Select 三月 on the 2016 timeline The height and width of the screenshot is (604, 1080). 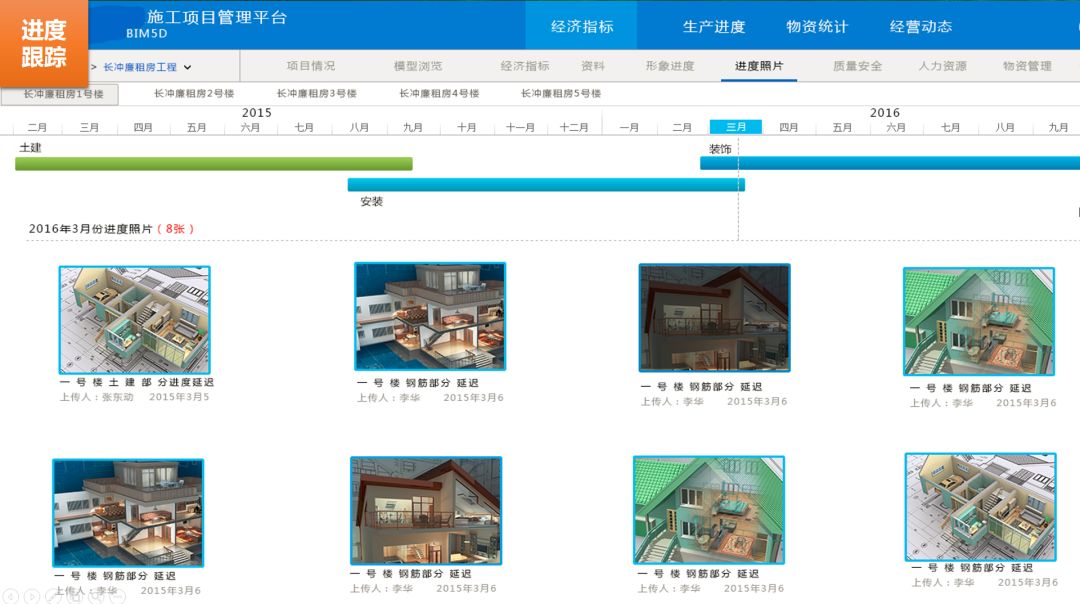point(736,127)
